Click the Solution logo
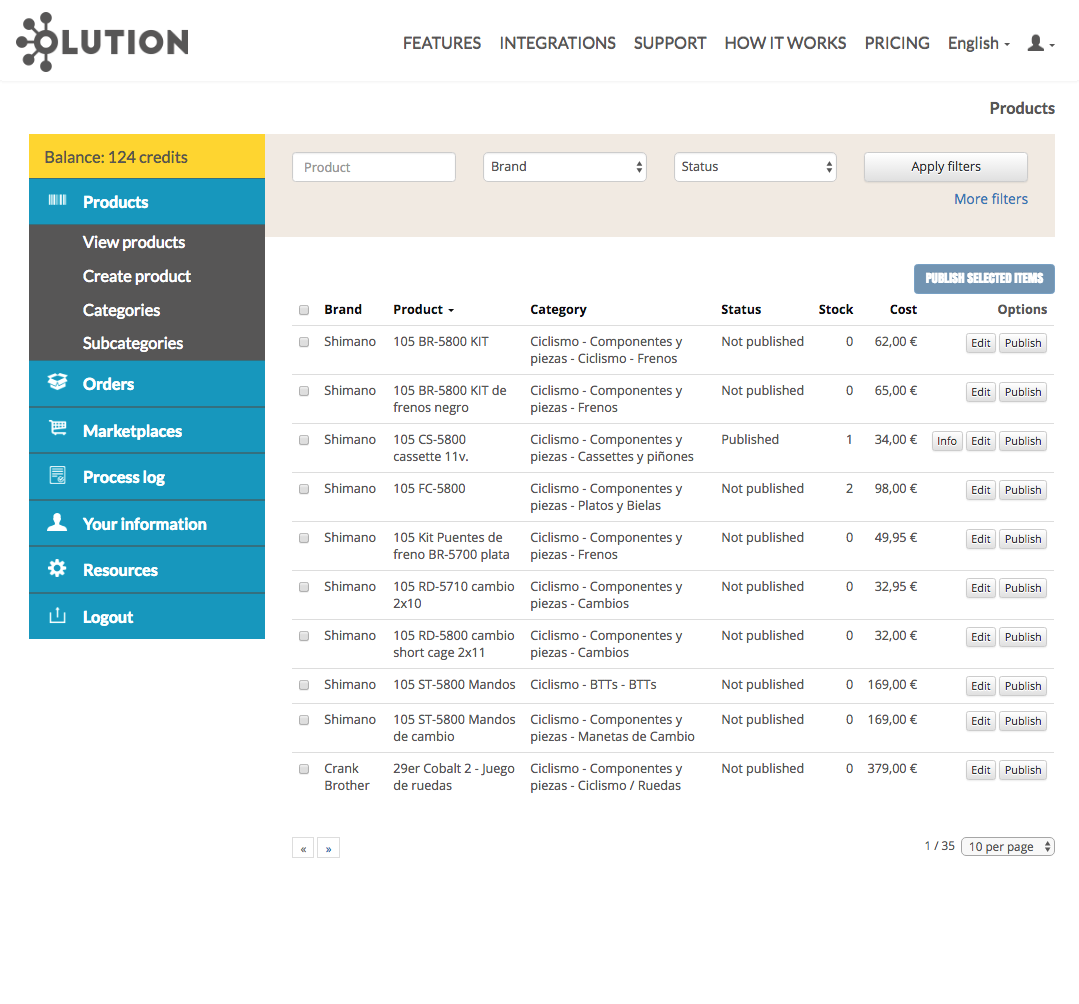The image size is (1079, 1004). click(103, 42)
